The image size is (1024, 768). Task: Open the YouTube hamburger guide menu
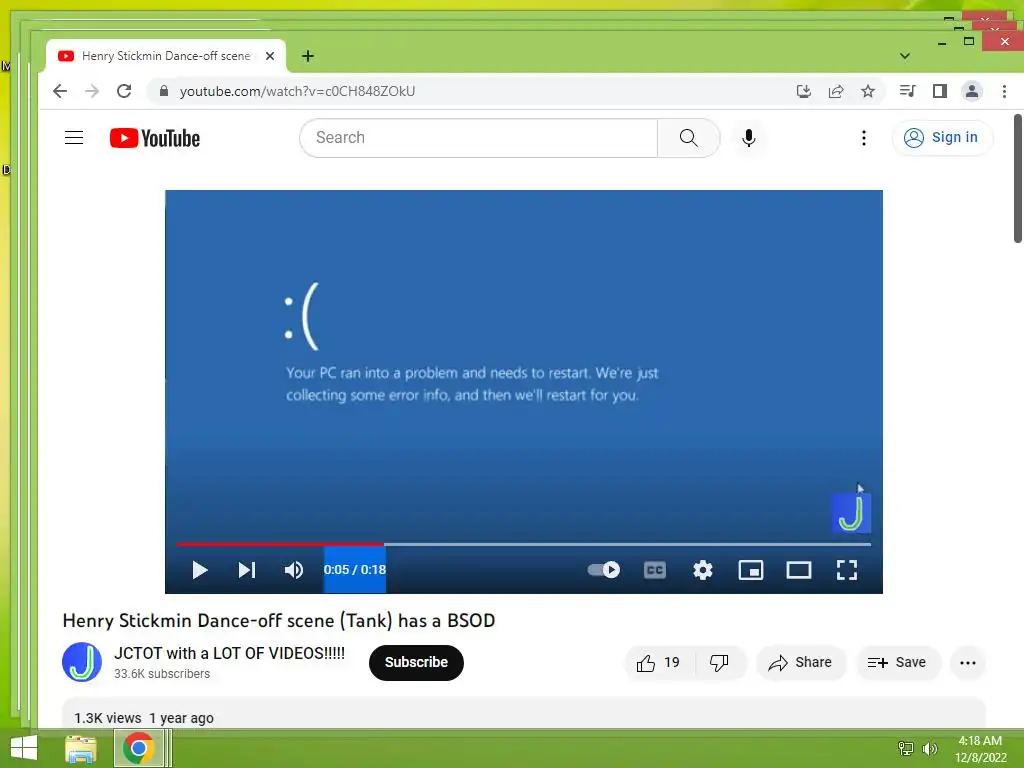coord(74,138)
